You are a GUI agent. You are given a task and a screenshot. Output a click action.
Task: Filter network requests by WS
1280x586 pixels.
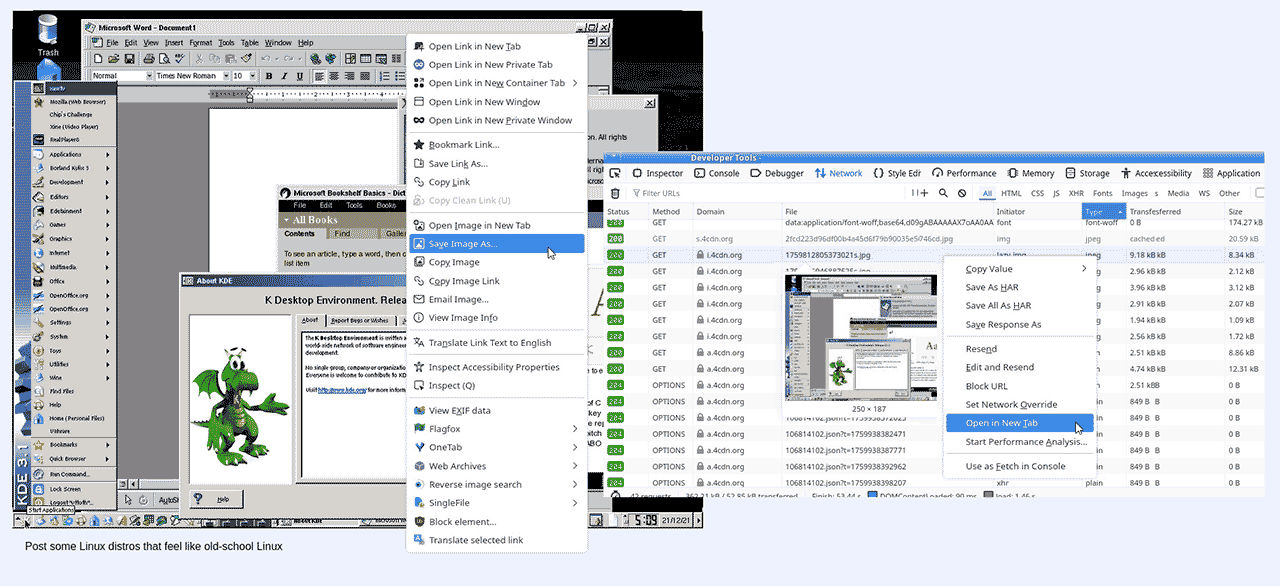1204,193
